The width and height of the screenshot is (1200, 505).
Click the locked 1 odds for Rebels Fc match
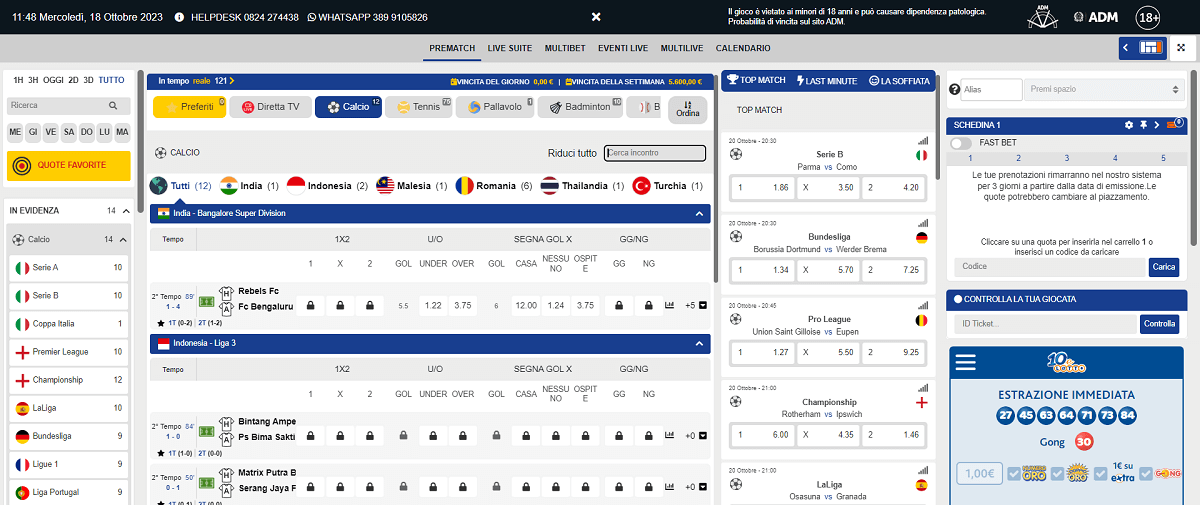click(x=311, y=306)
